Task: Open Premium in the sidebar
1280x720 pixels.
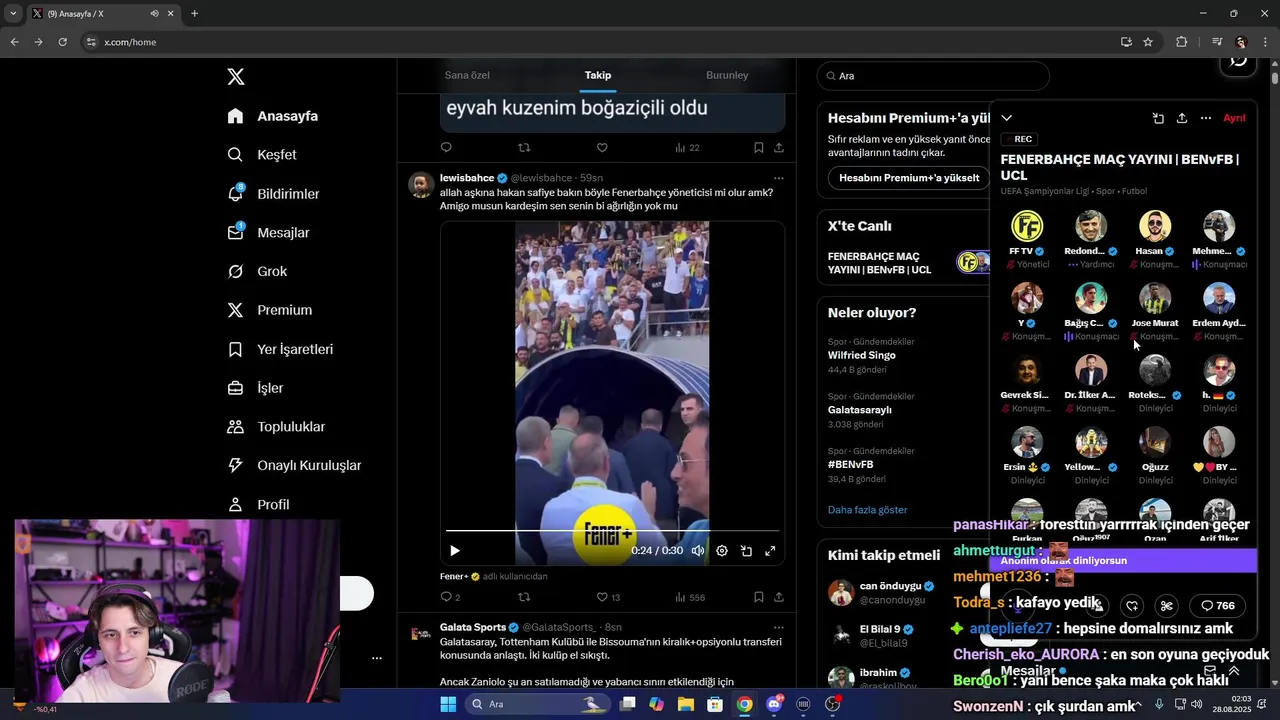Action: point(270,310)
